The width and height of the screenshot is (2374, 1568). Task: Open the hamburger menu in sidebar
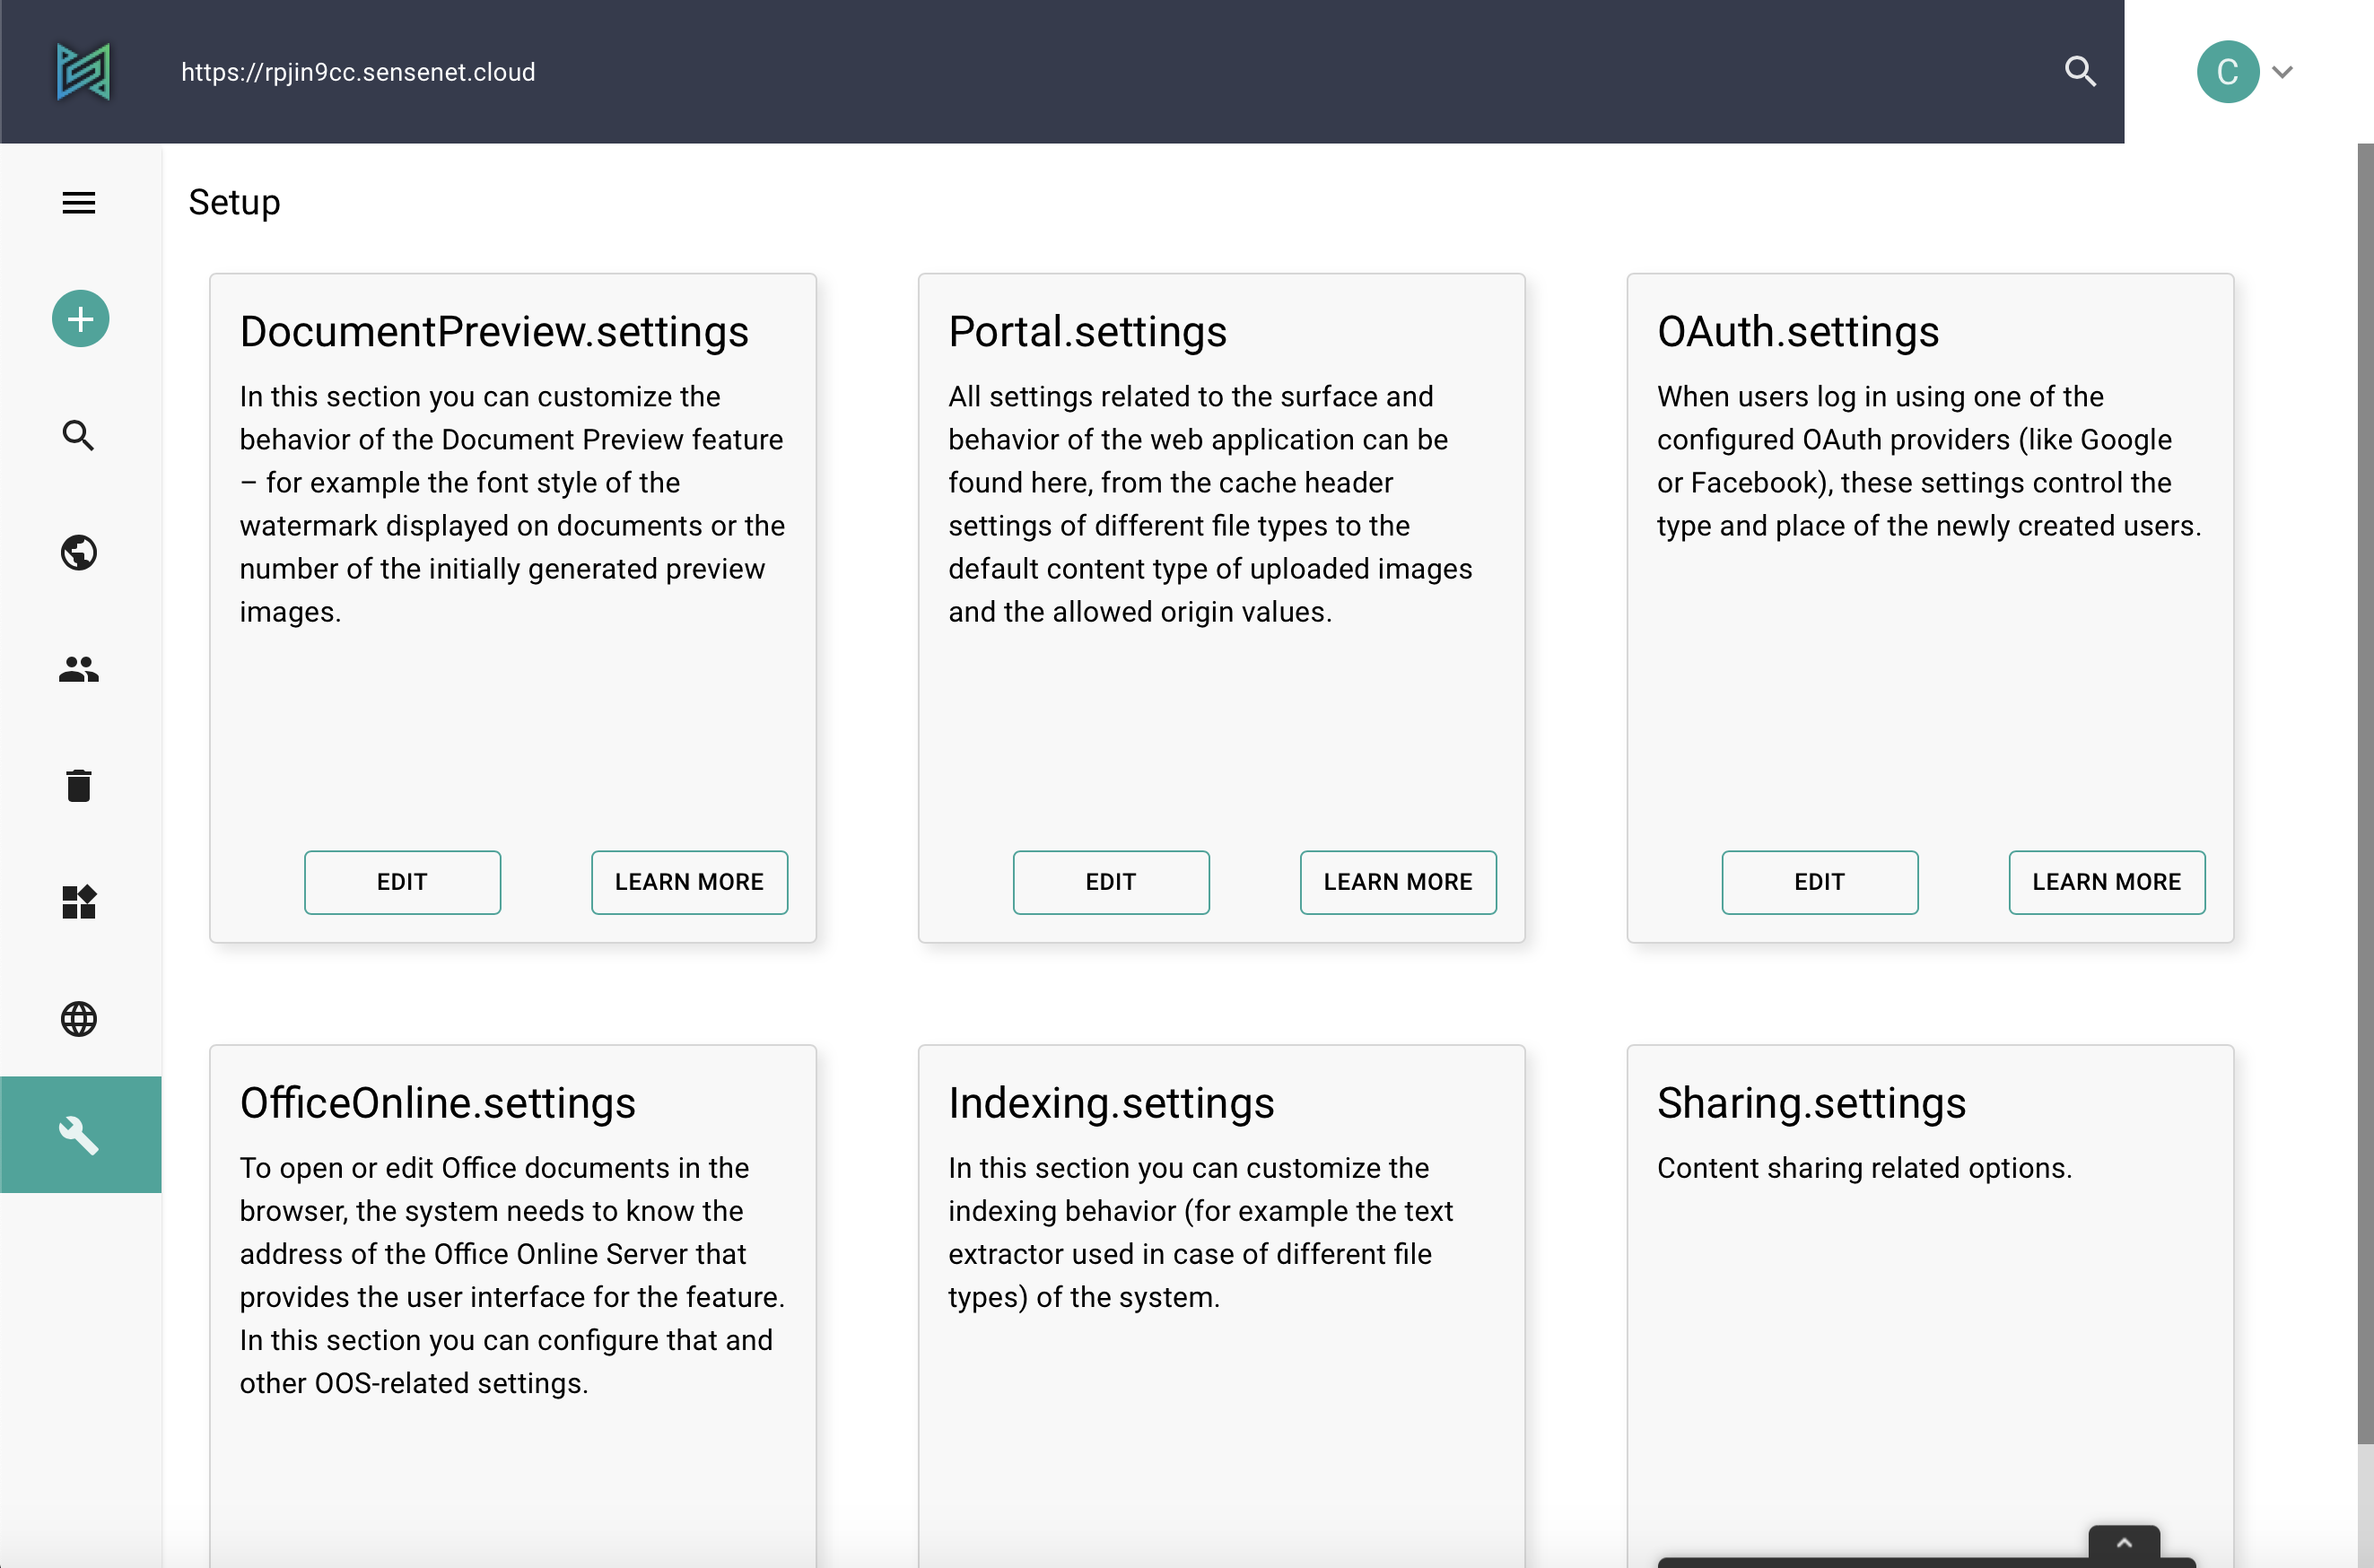(79, 203)
